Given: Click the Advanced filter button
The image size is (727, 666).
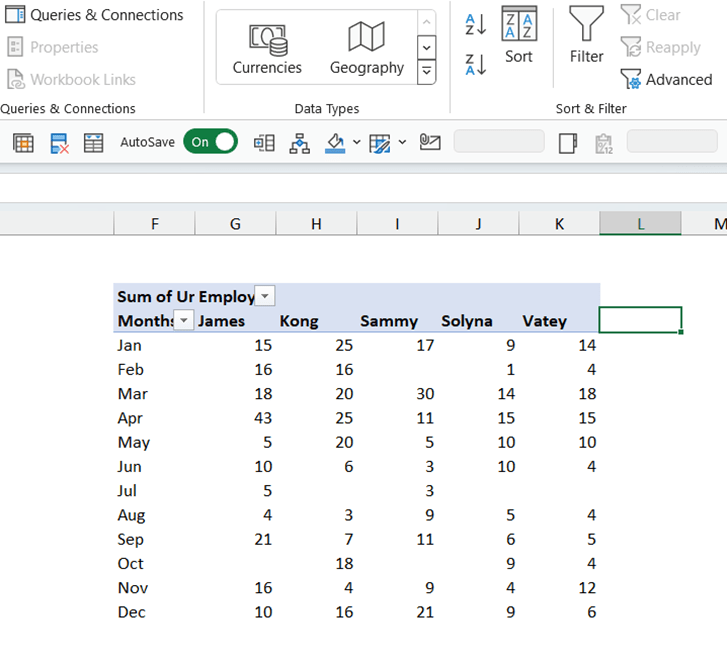Looking at the screenshot, I should 666,80.
